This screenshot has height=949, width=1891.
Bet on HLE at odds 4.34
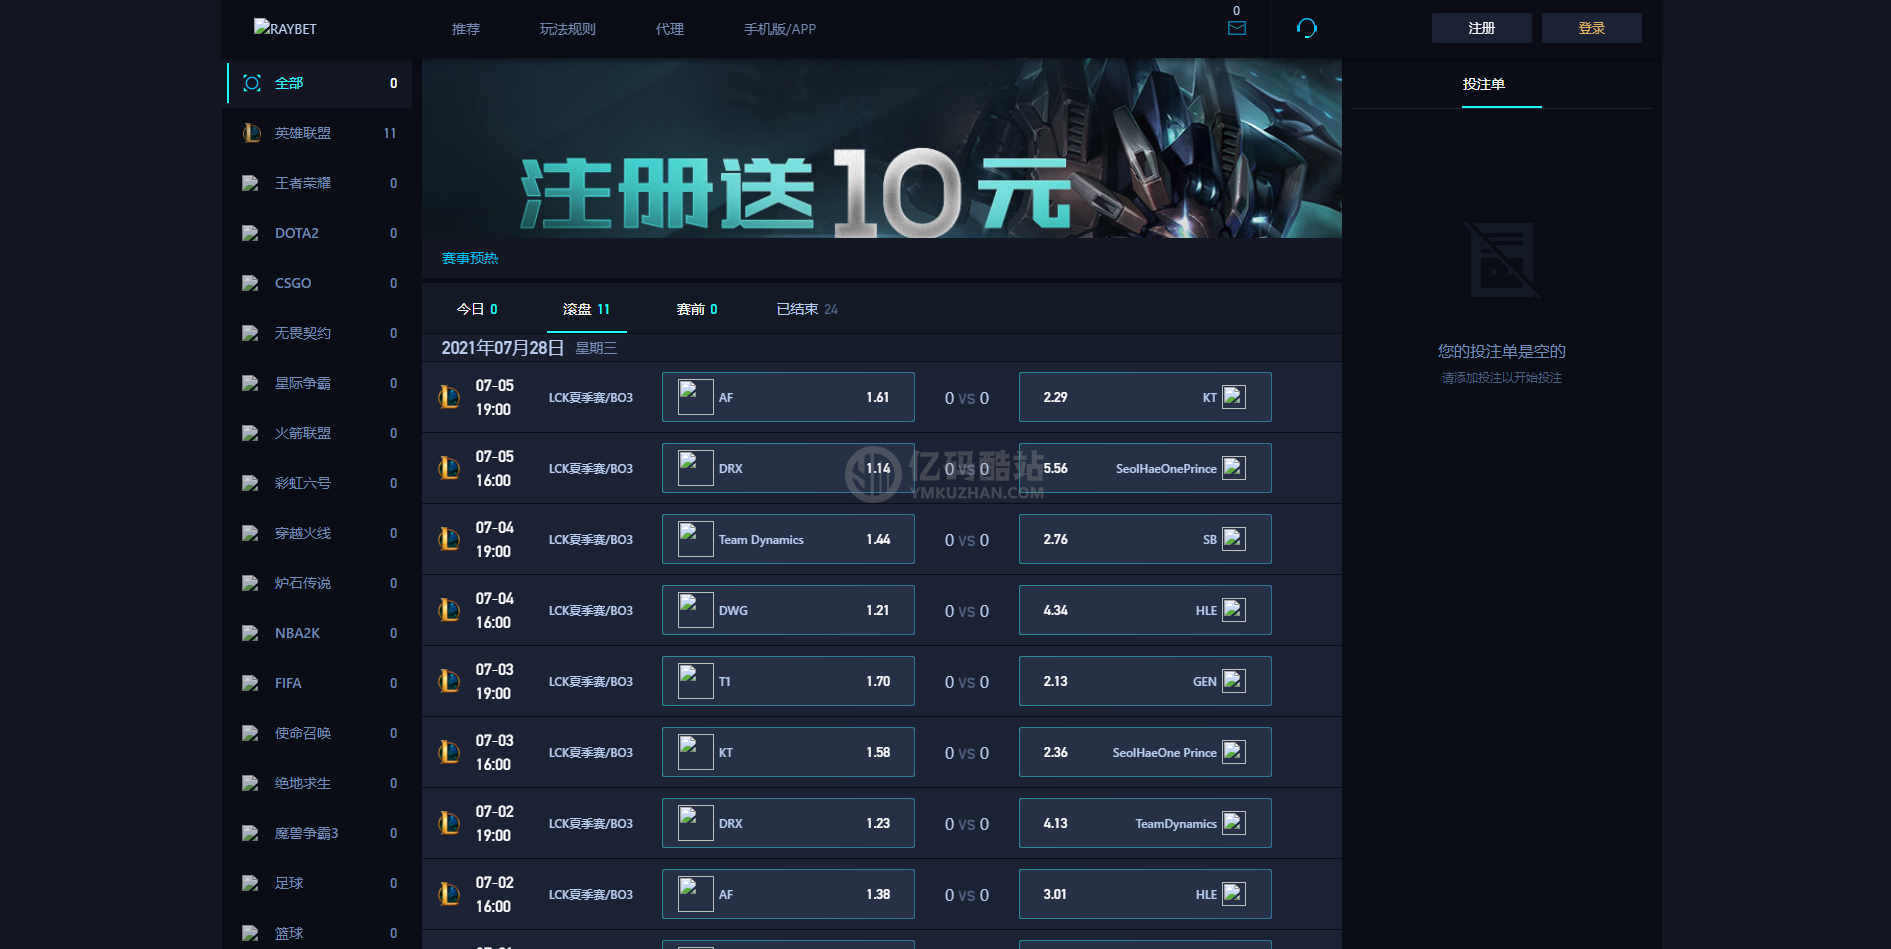(1145, 610)
